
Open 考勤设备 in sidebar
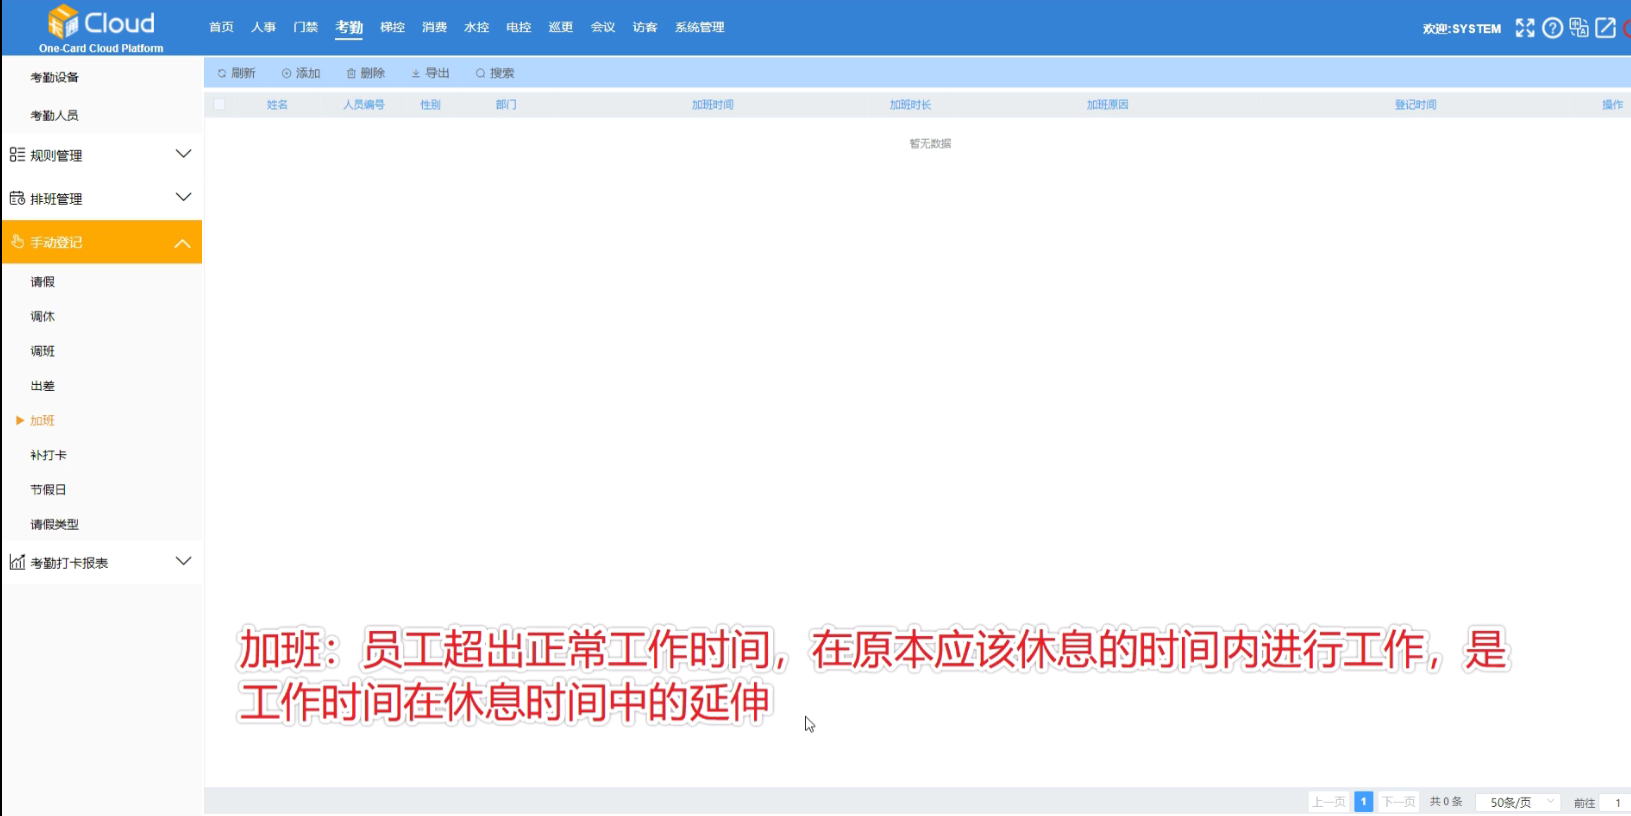(x=54, y=77)
